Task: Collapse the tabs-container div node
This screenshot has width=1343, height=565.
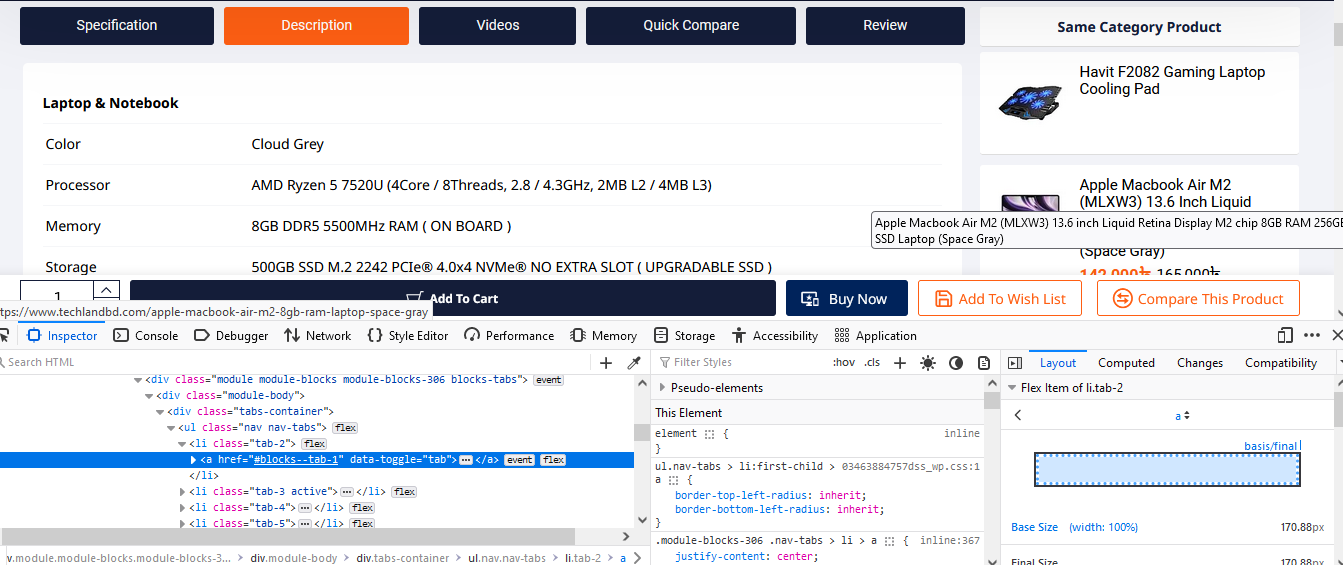Action: [160, 412]
